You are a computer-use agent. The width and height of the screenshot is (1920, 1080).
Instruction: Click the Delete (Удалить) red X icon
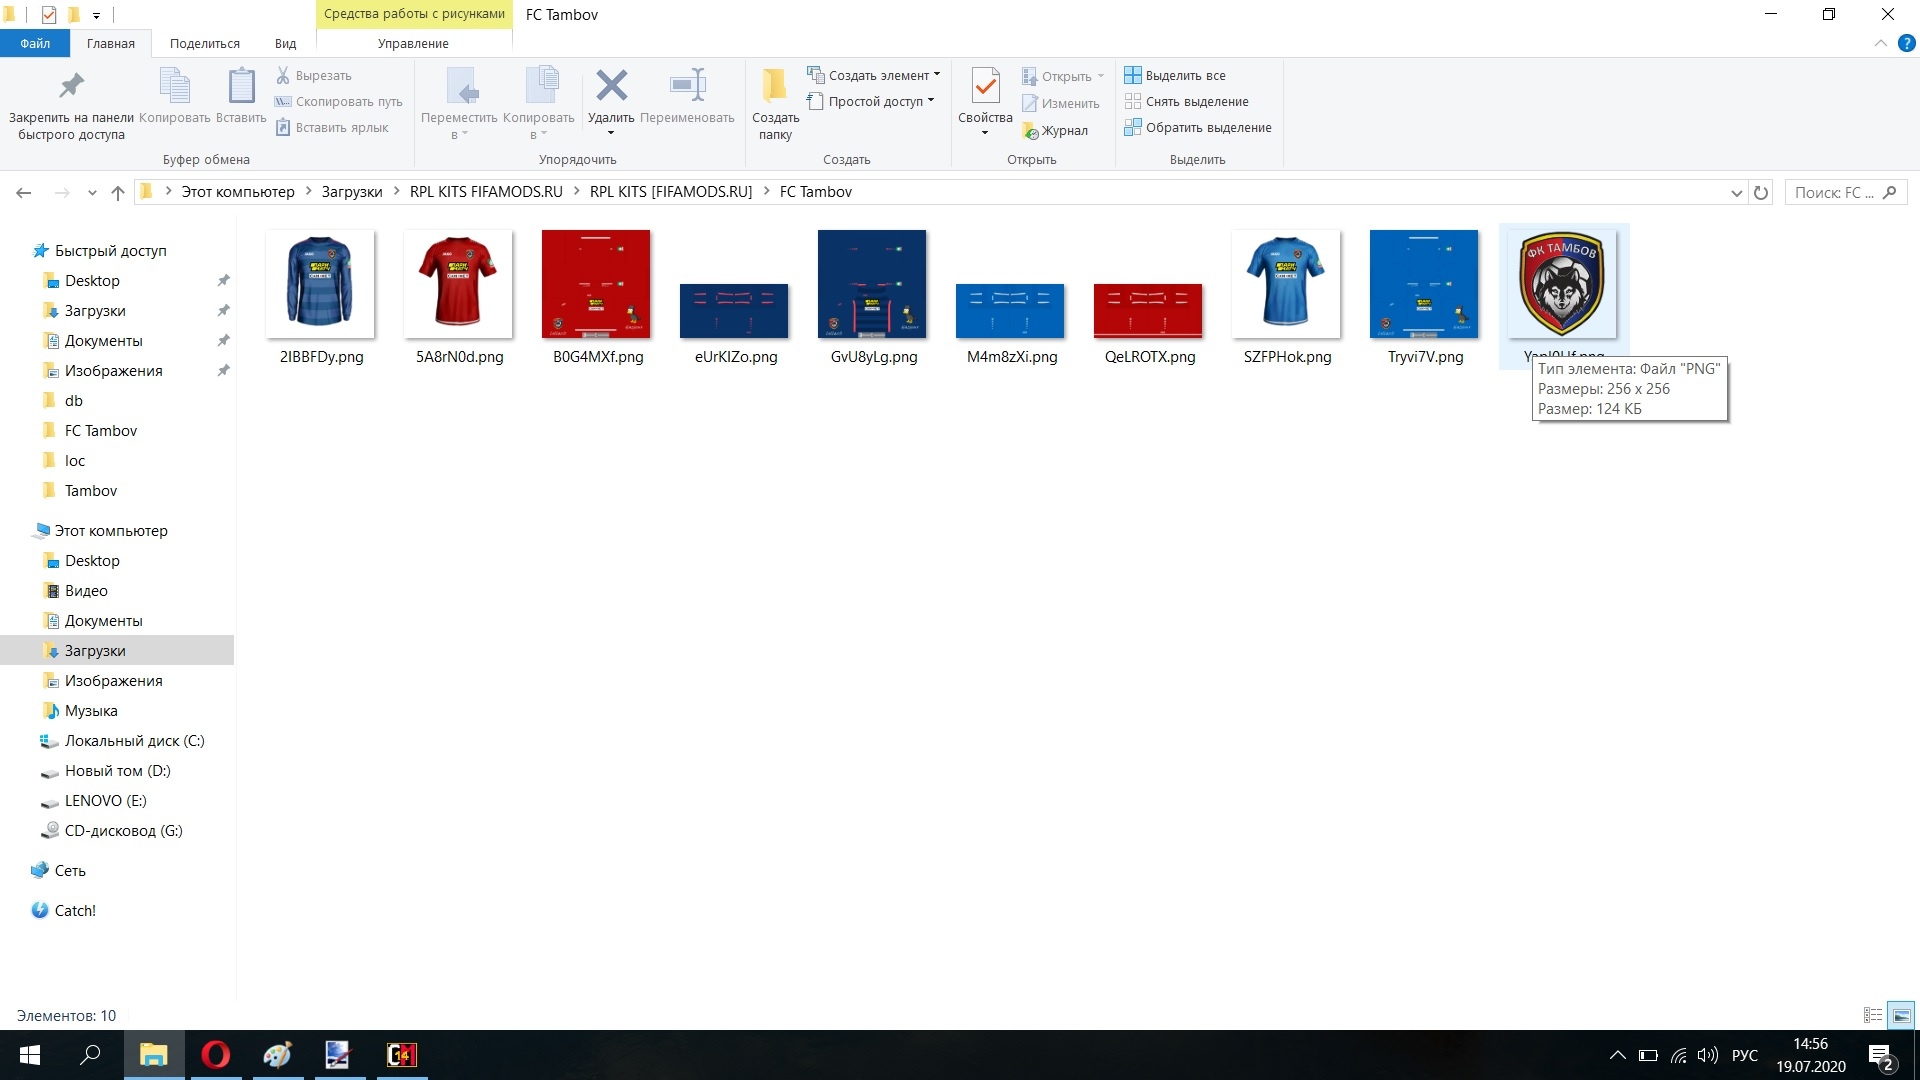611,87
